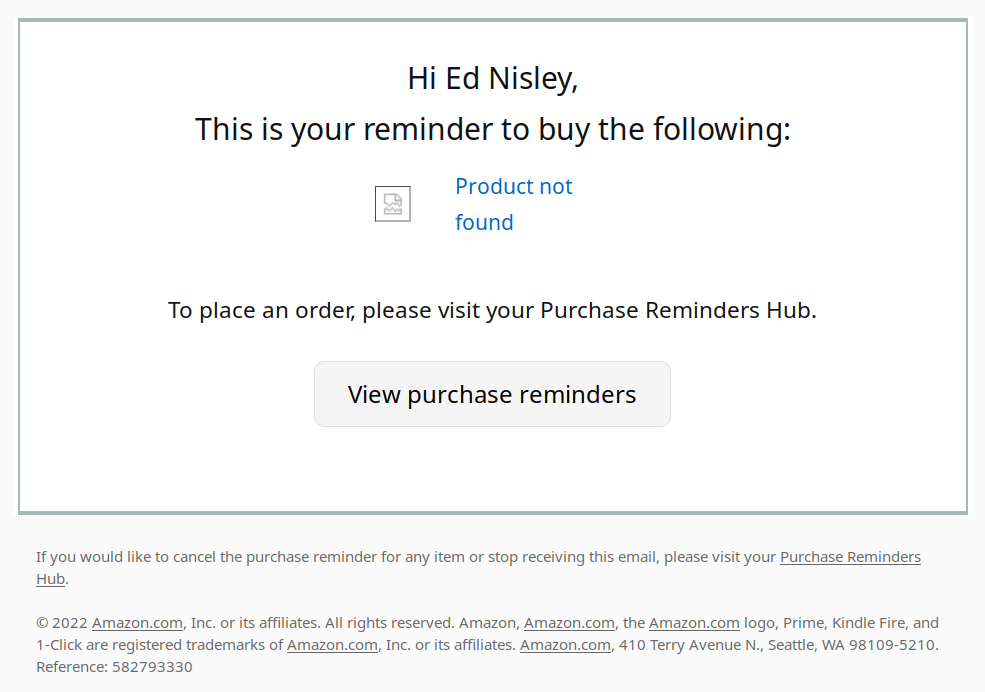
Task: Click the "This is your reminder" heading
Action: coord(492,129)
